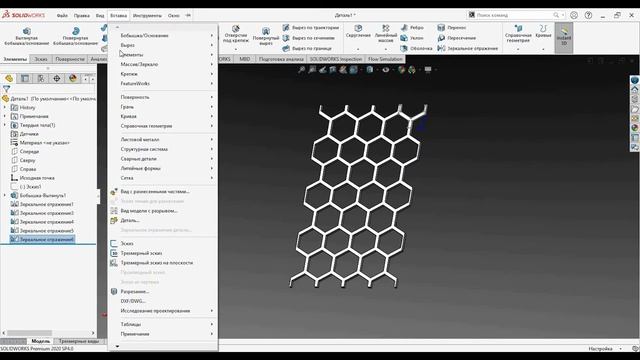Image resolution: width=640 pixels, height=360 pixels.
Task: Select the Ребро rib tool
Action: click(x=412, y=28)
